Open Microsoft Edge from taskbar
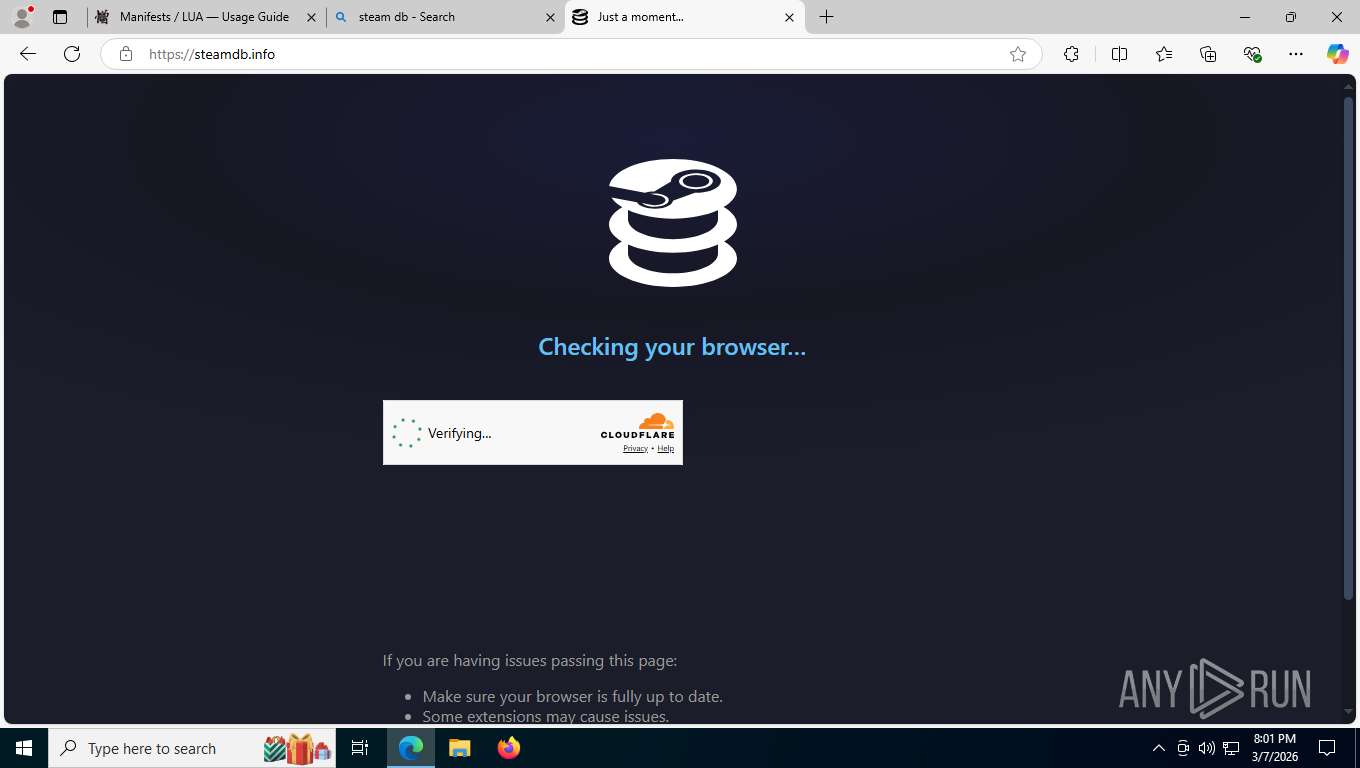The image size is (1360, 768). click(411, 748)
